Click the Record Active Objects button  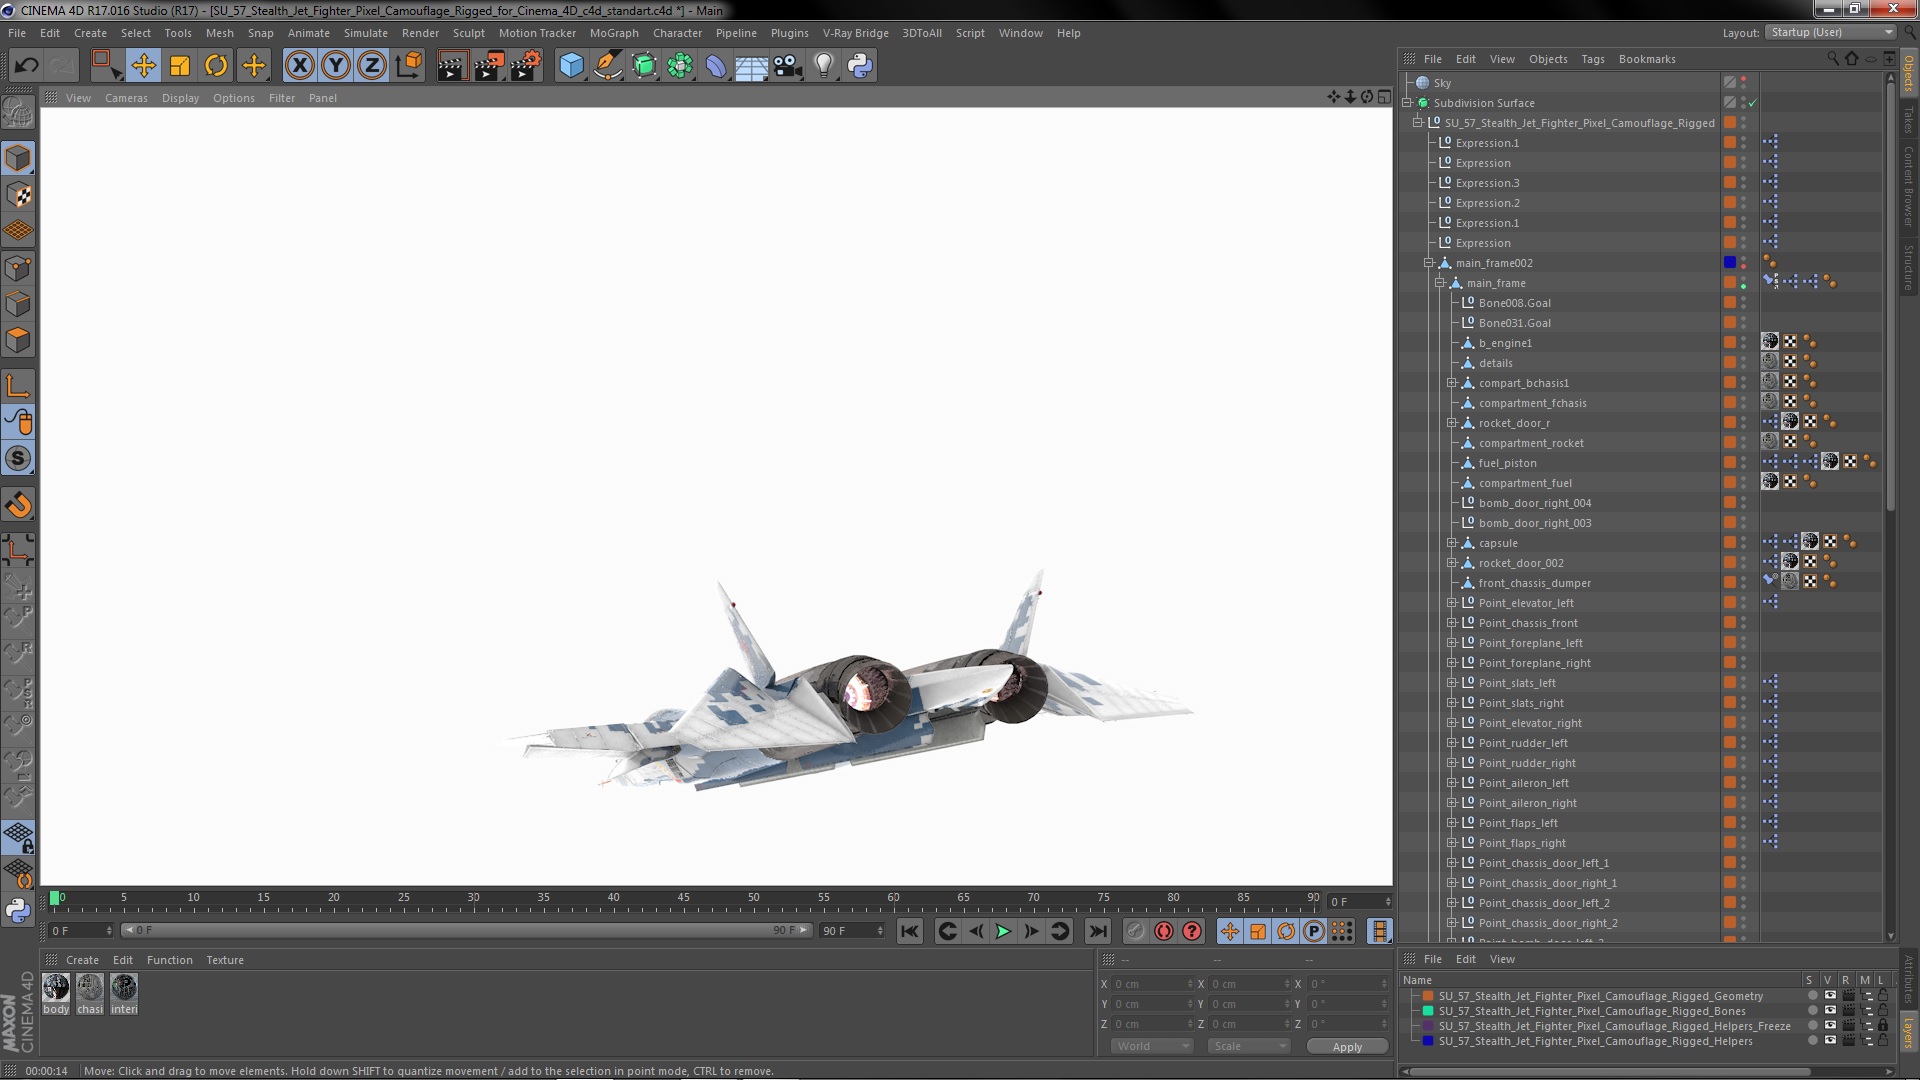(x=1135, y=931)
